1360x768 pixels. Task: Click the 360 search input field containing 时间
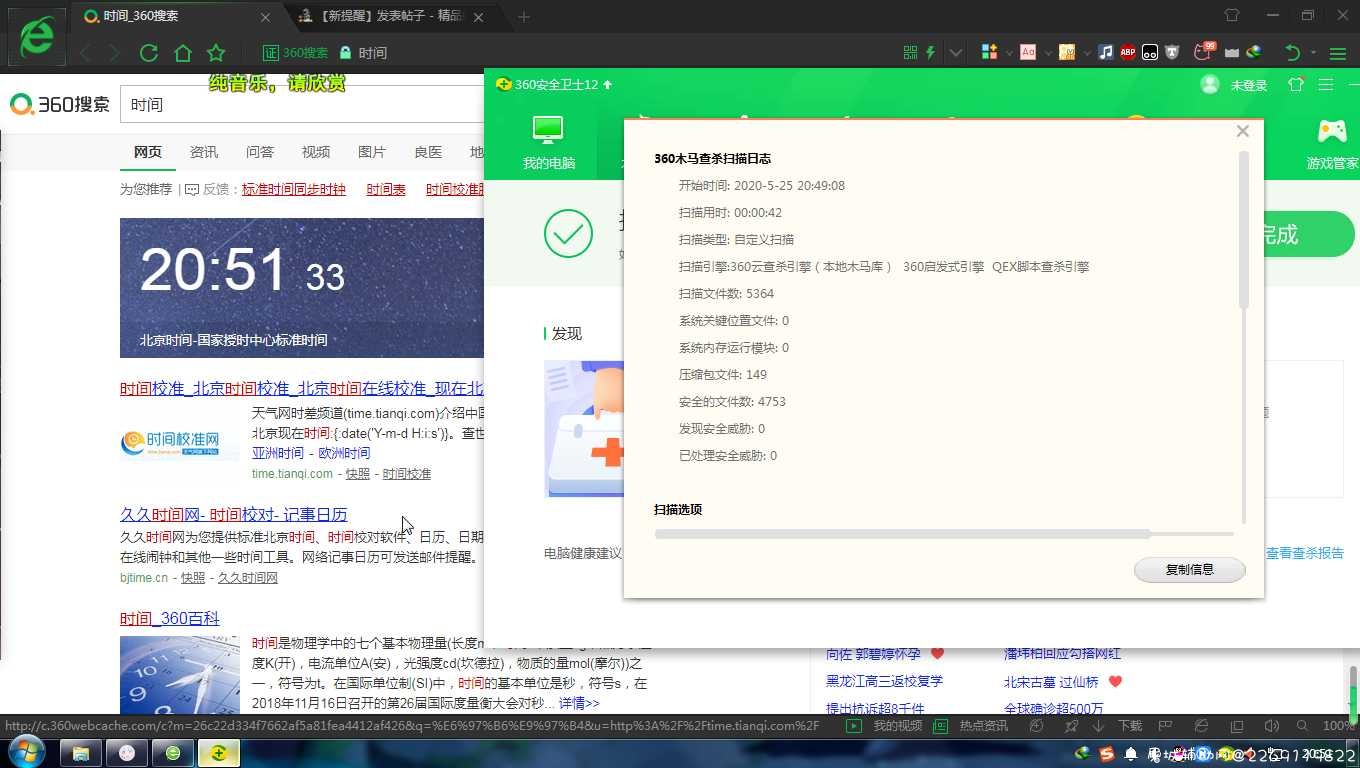(x=302, y=104)
